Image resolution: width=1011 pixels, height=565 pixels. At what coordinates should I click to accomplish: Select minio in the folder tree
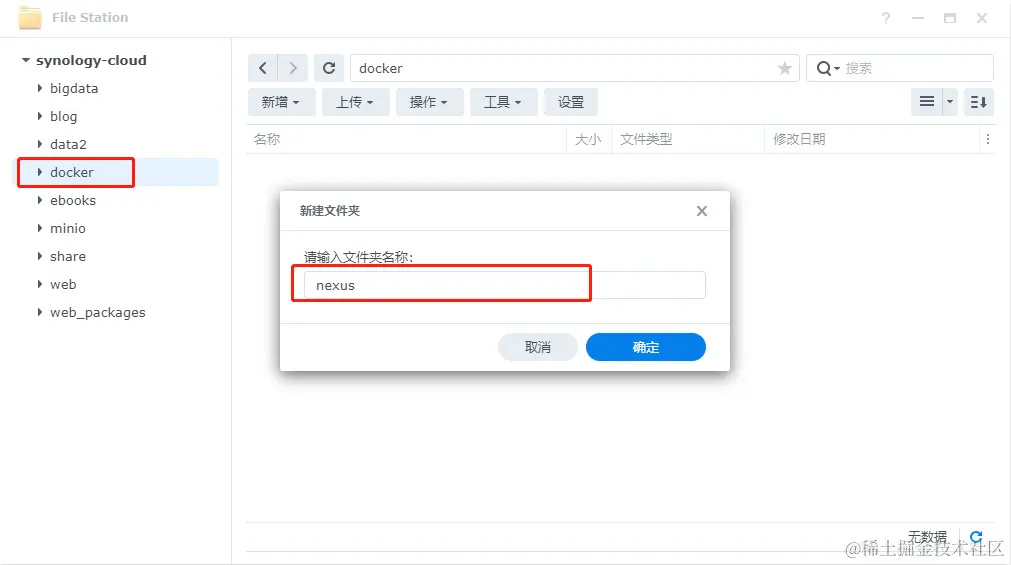pos(68,228)
